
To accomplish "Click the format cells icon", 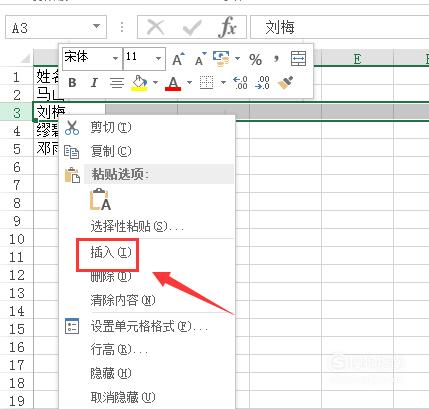I will pos(72,326).
